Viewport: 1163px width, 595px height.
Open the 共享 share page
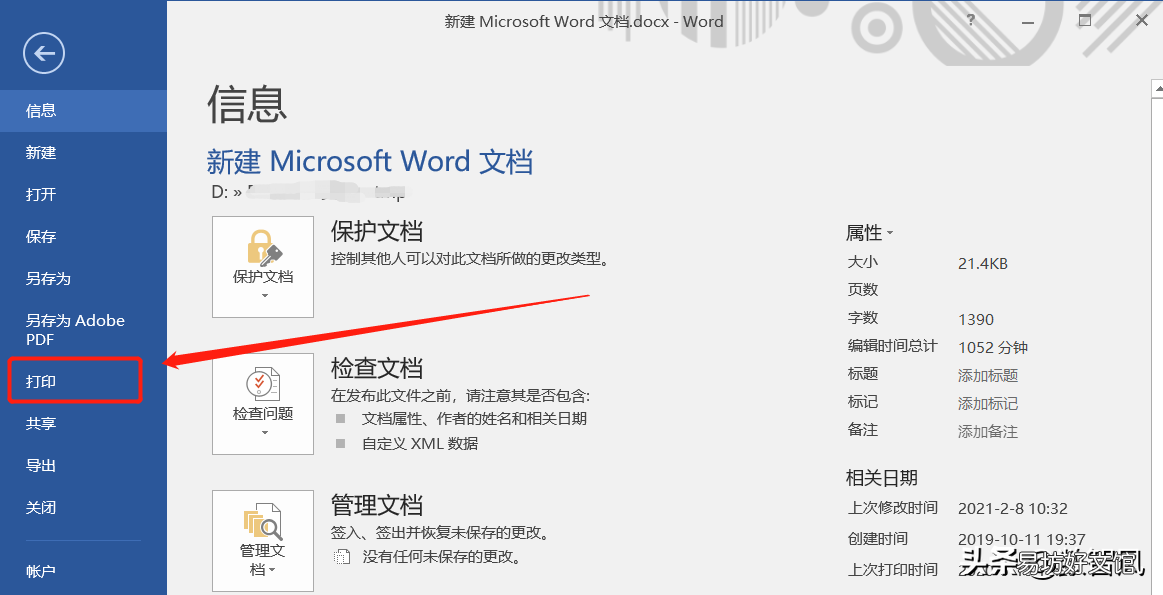tap(83, 424)
